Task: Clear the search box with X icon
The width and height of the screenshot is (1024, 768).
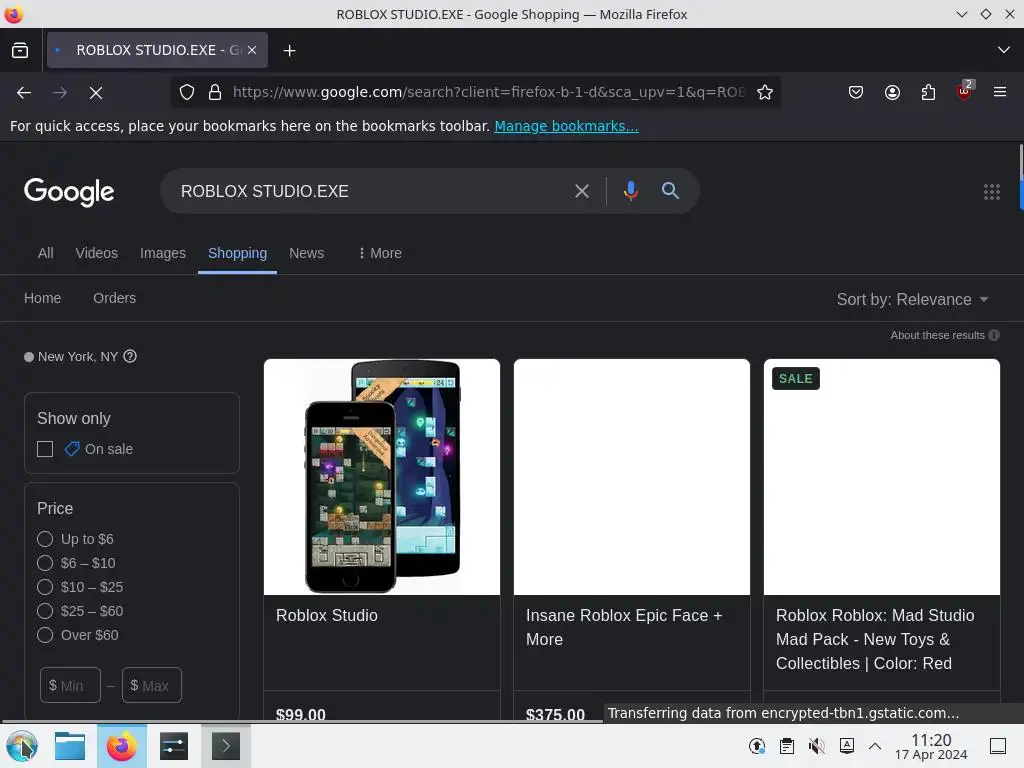Action: point(581,191)
